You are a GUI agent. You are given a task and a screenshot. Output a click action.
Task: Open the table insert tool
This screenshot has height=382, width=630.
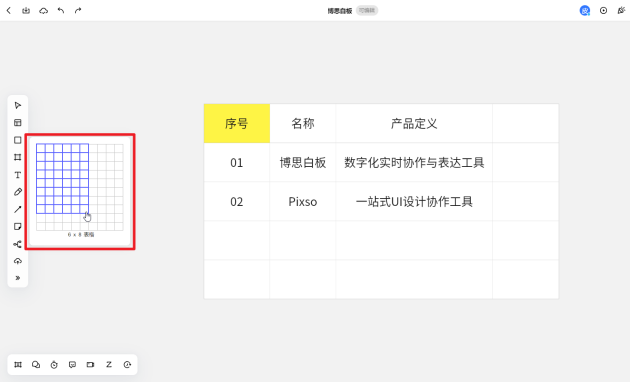click(18, 123)
